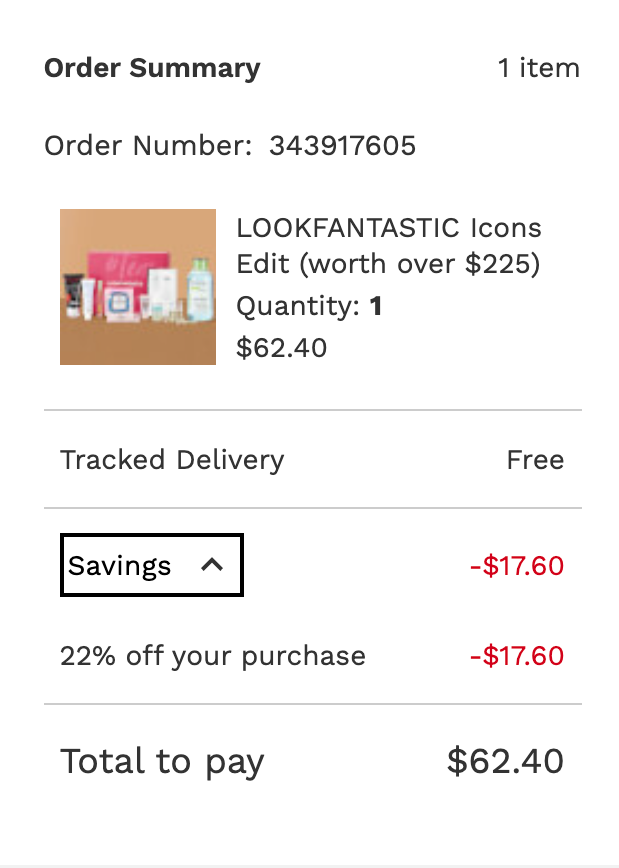Click the Savings label text
The width and height of the screenshot is (619, 868).
click(x=120, y=566)
